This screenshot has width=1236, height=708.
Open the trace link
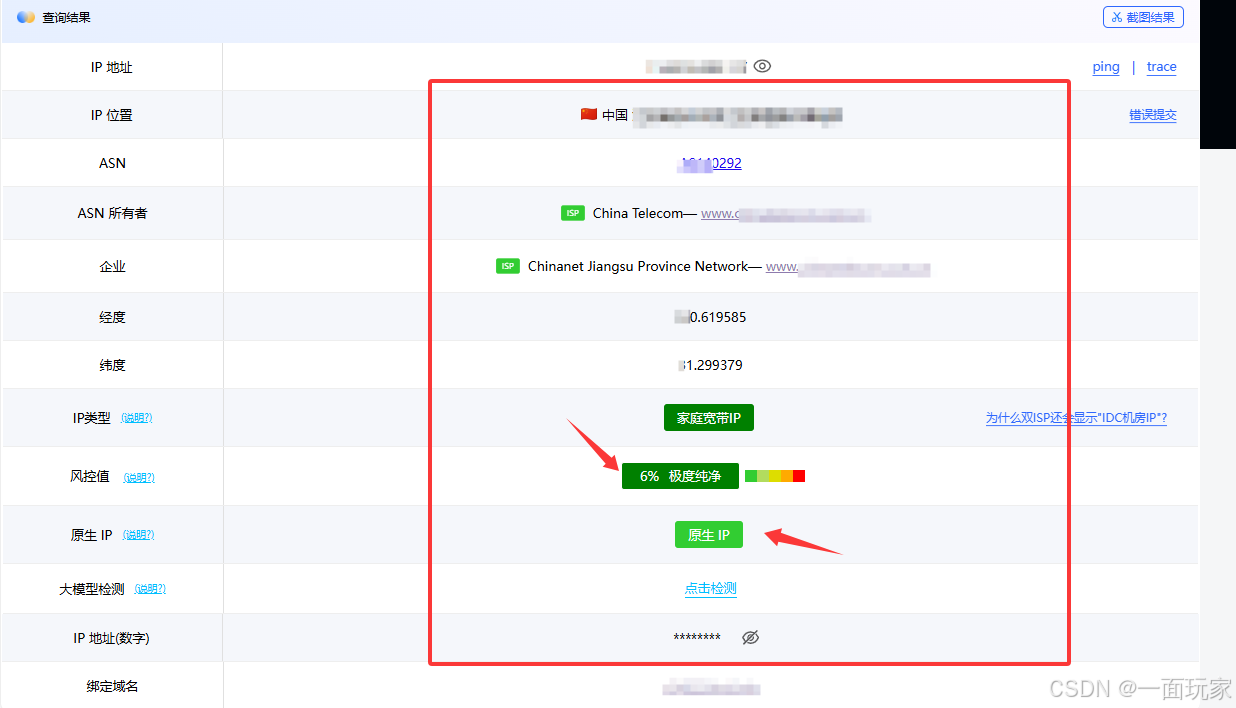coord(1161,67)
